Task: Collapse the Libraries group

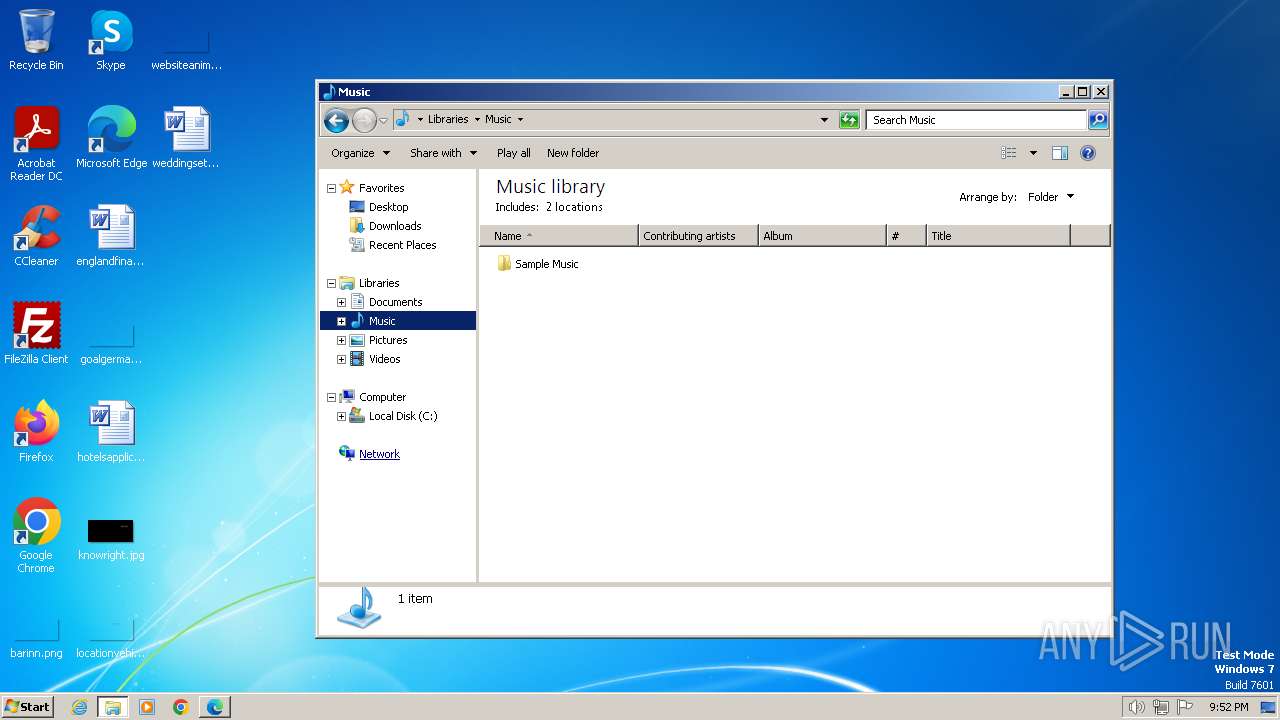Action: (x=331, y=283)
